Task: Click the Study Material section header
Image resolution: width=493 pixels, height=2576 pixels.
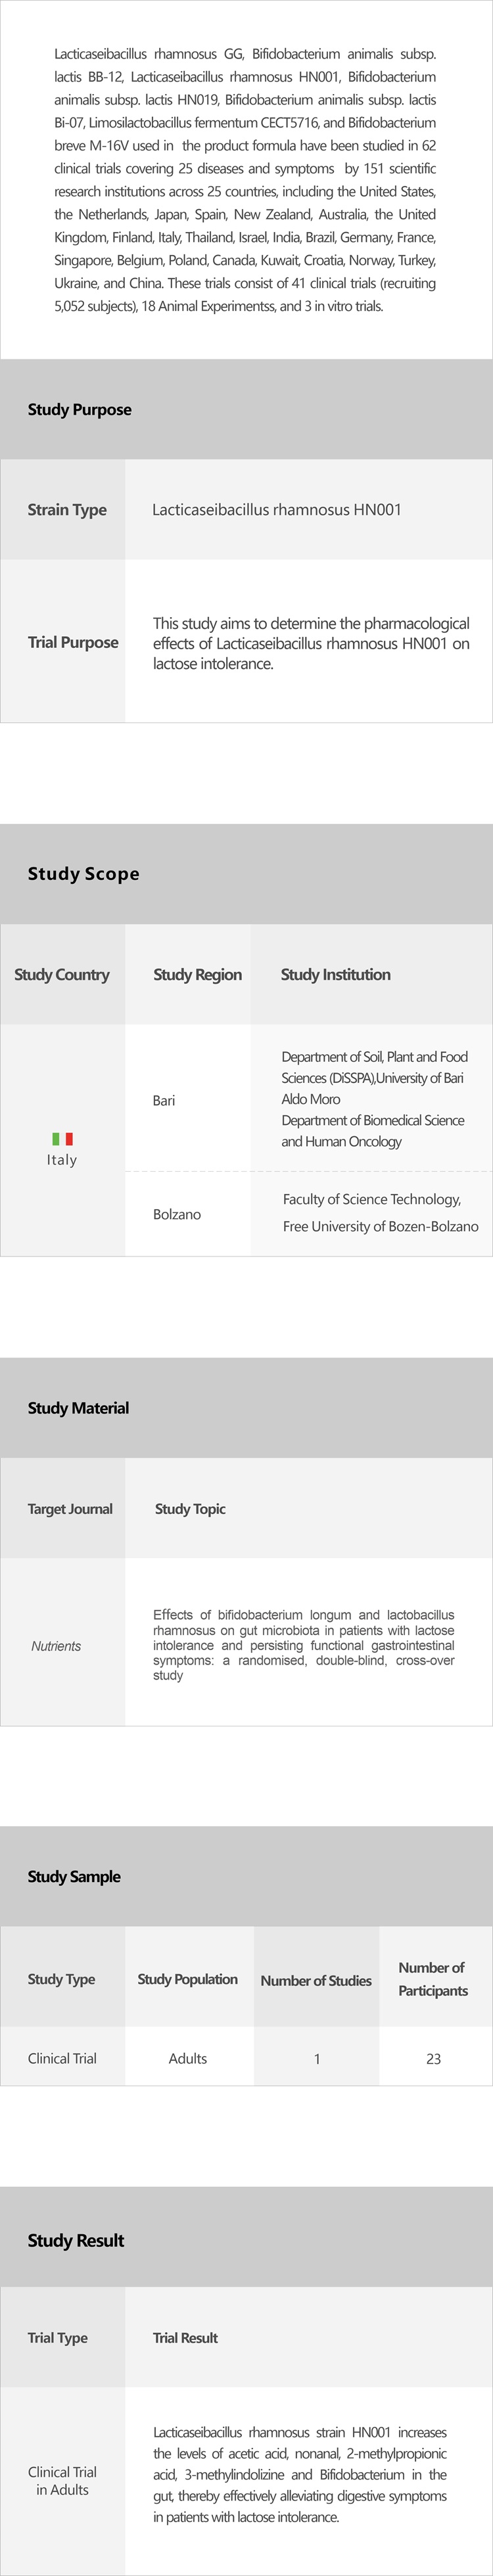Action: pyautogui.click(x=78, y=1408)
